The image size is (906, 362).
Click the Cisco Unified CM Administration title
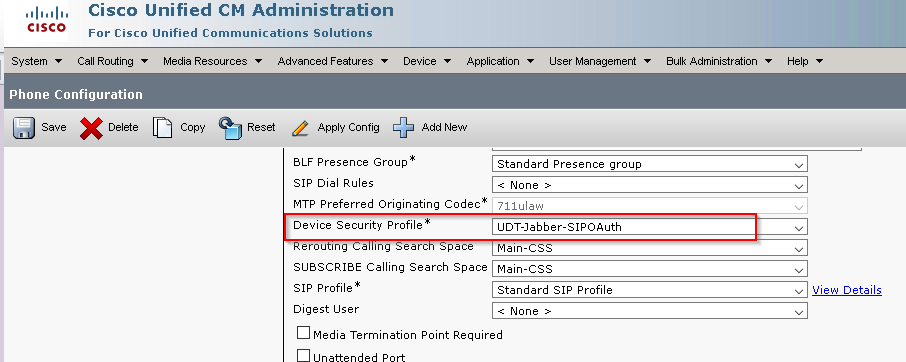click(241, 10)
